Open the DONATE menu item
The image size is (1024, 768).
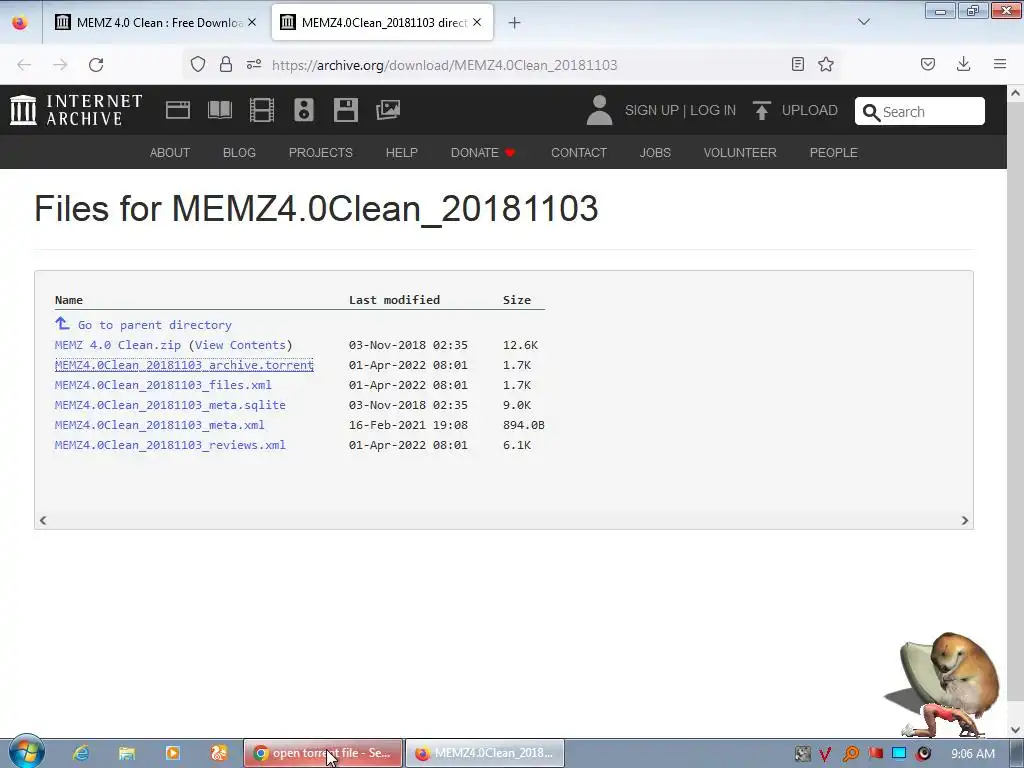coord(483,152)
